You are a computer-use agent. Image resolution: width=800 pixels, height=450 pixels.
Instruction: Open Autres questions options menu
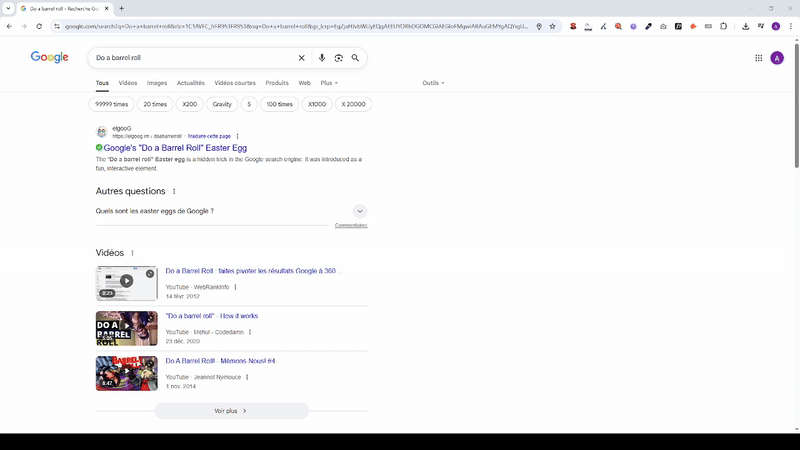pos(174,191)
